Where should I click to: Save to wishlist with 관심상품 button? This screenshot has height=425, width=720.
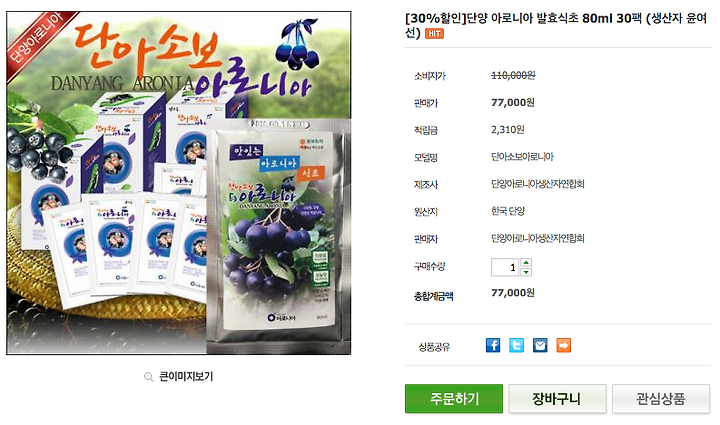pos(661,398)
